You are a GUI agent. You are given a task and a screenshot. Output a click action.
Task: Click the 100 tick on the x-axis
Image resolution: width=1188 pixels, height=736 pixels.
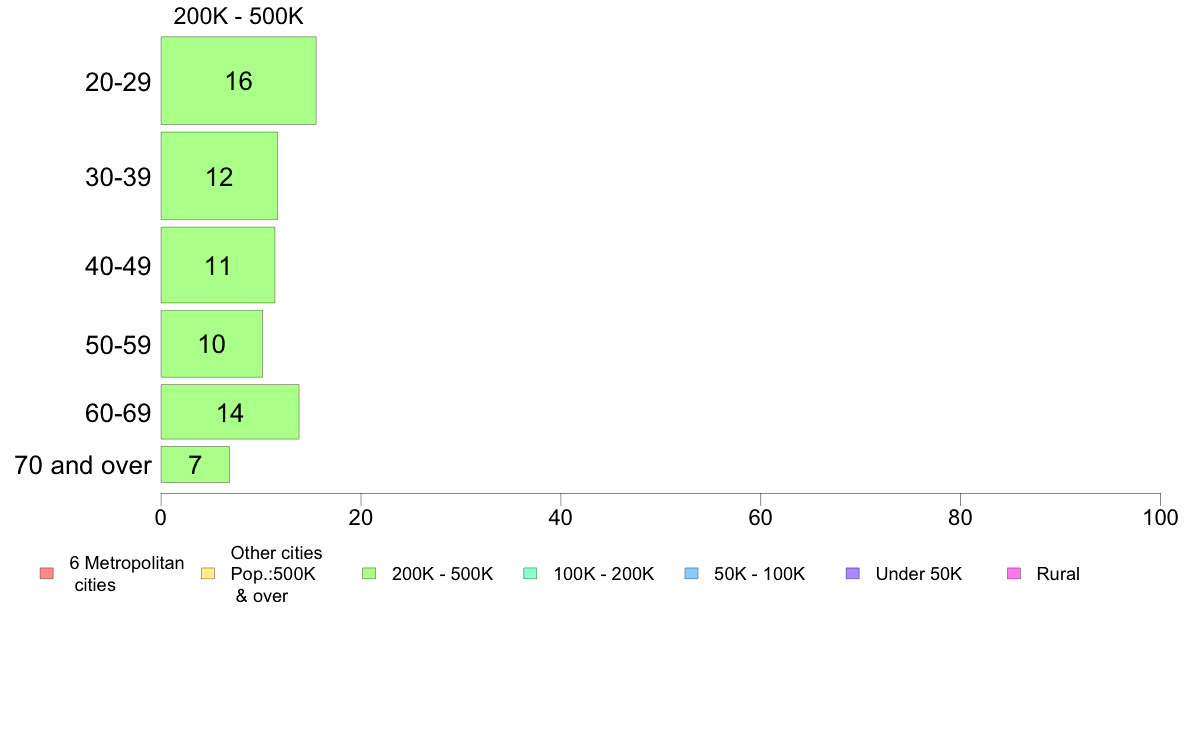coord(1160,518)
